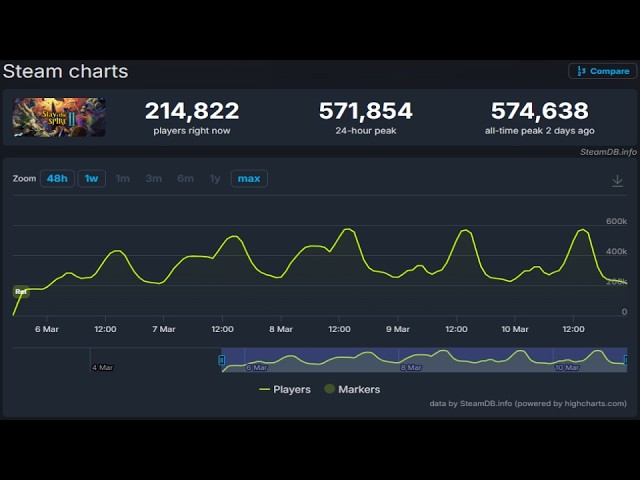Click the 4 Mar area in navigator
The height and width of the screenshot is (480, 640).
tap(102, 367)
